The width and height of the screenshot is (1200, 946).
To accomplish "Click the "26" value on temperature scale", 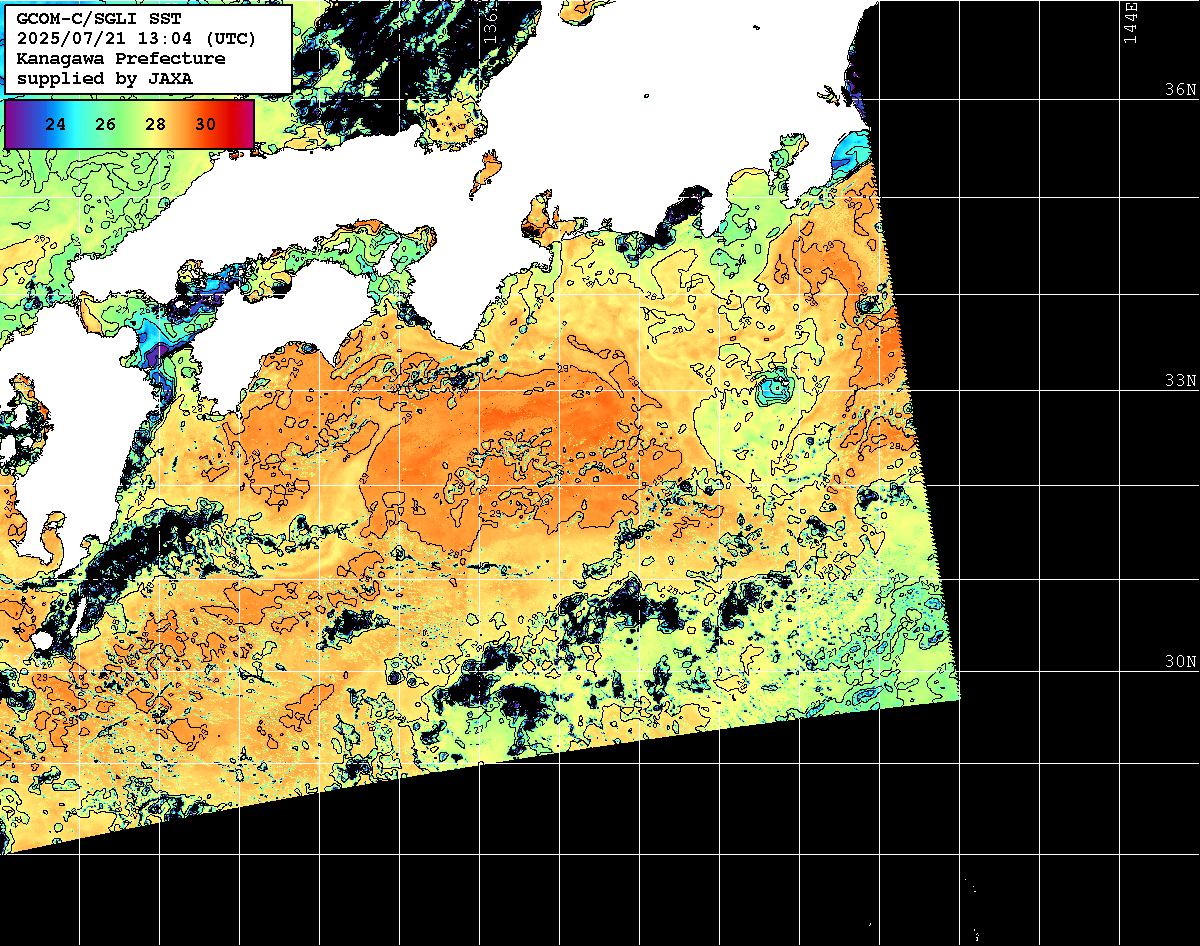I will [x=106, y=124].
